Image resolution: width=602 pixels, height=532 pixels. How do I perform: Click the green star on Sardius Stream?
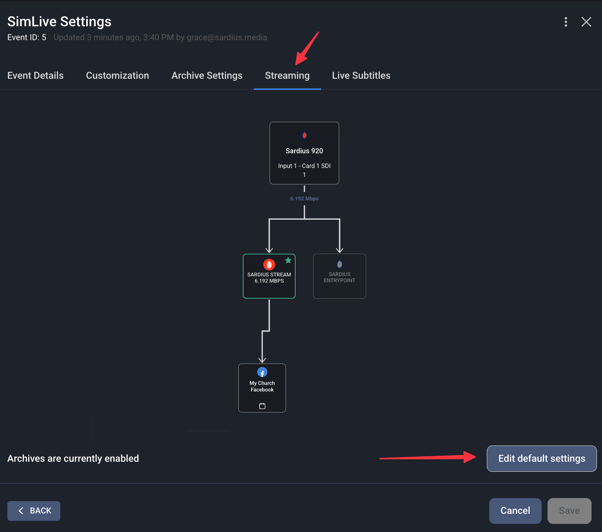click(288, 261)
